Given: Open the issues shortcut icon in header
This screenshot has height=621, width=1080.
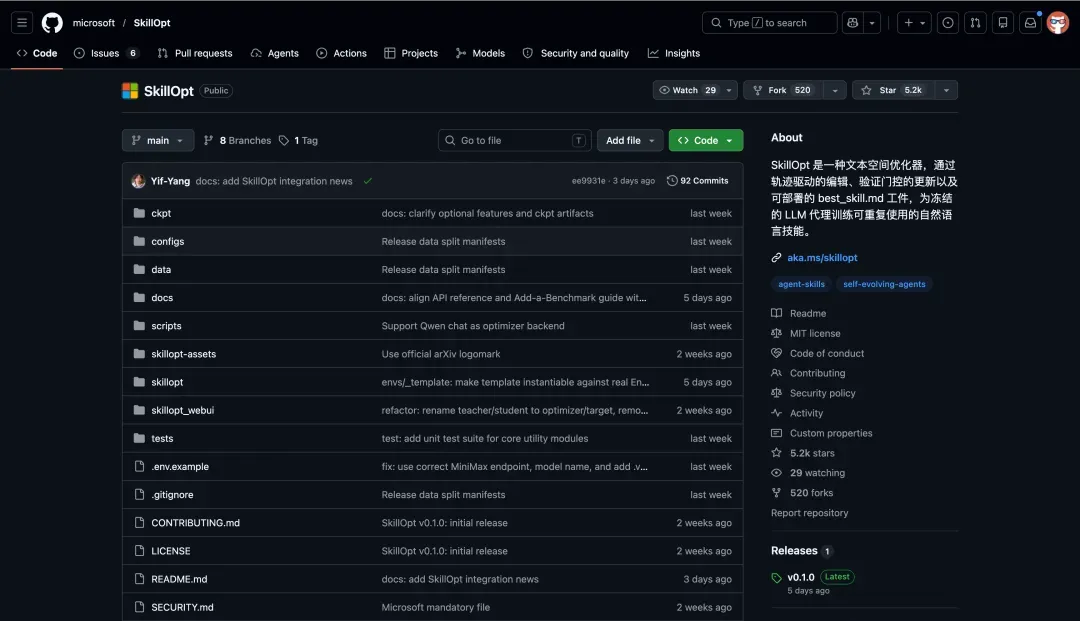Looking at the screenshot, I should pos(948,23).
